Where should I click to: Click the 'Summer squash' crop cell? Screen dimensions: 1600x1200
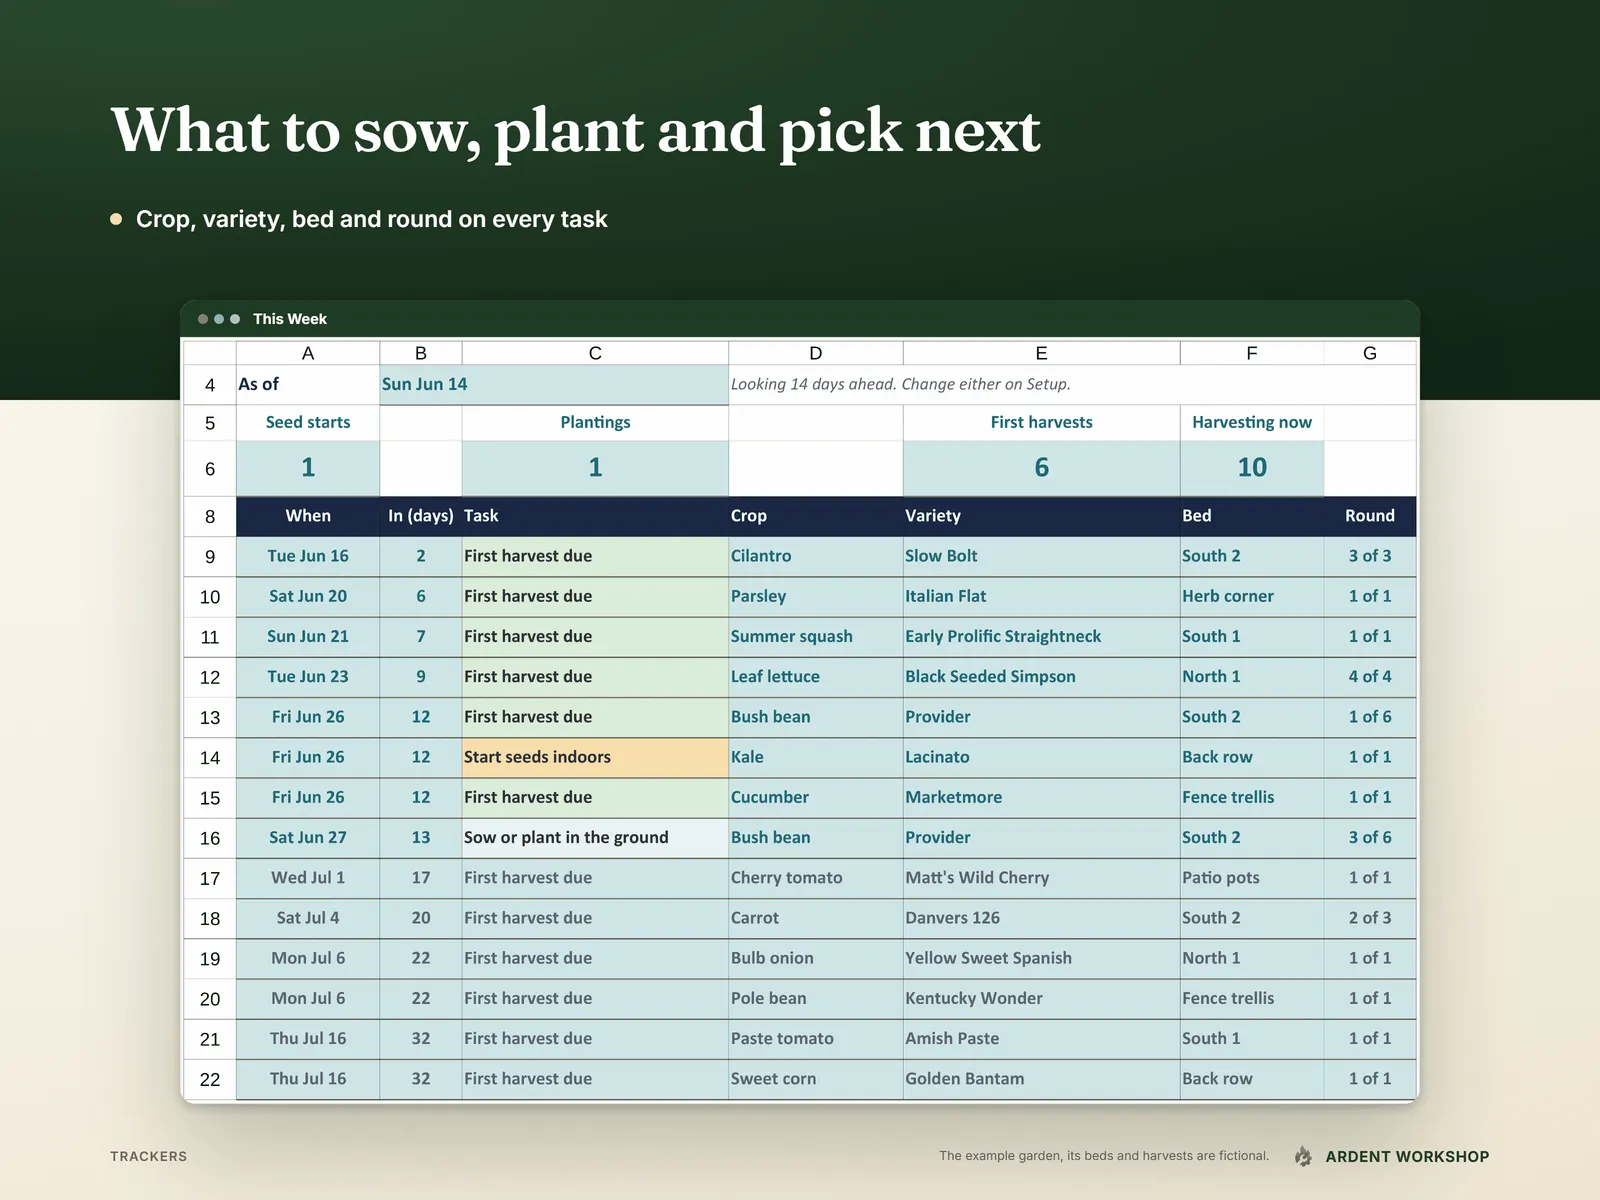pyautogui.click(x=815, y=637)
